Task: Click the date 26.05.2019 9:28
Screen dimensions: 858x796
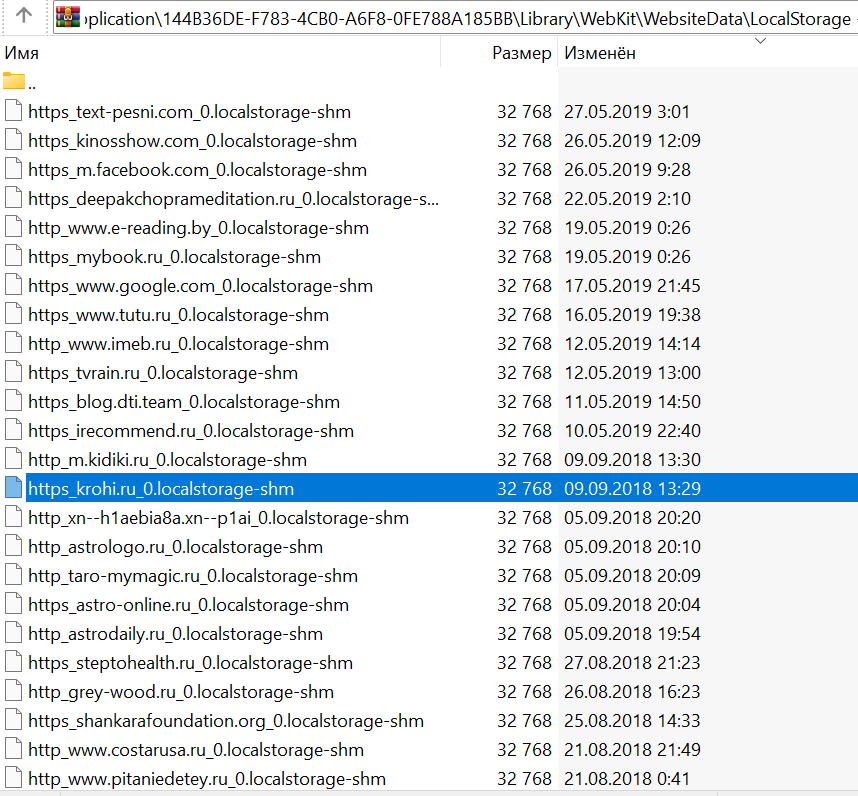Action: [x=627, y=170]
